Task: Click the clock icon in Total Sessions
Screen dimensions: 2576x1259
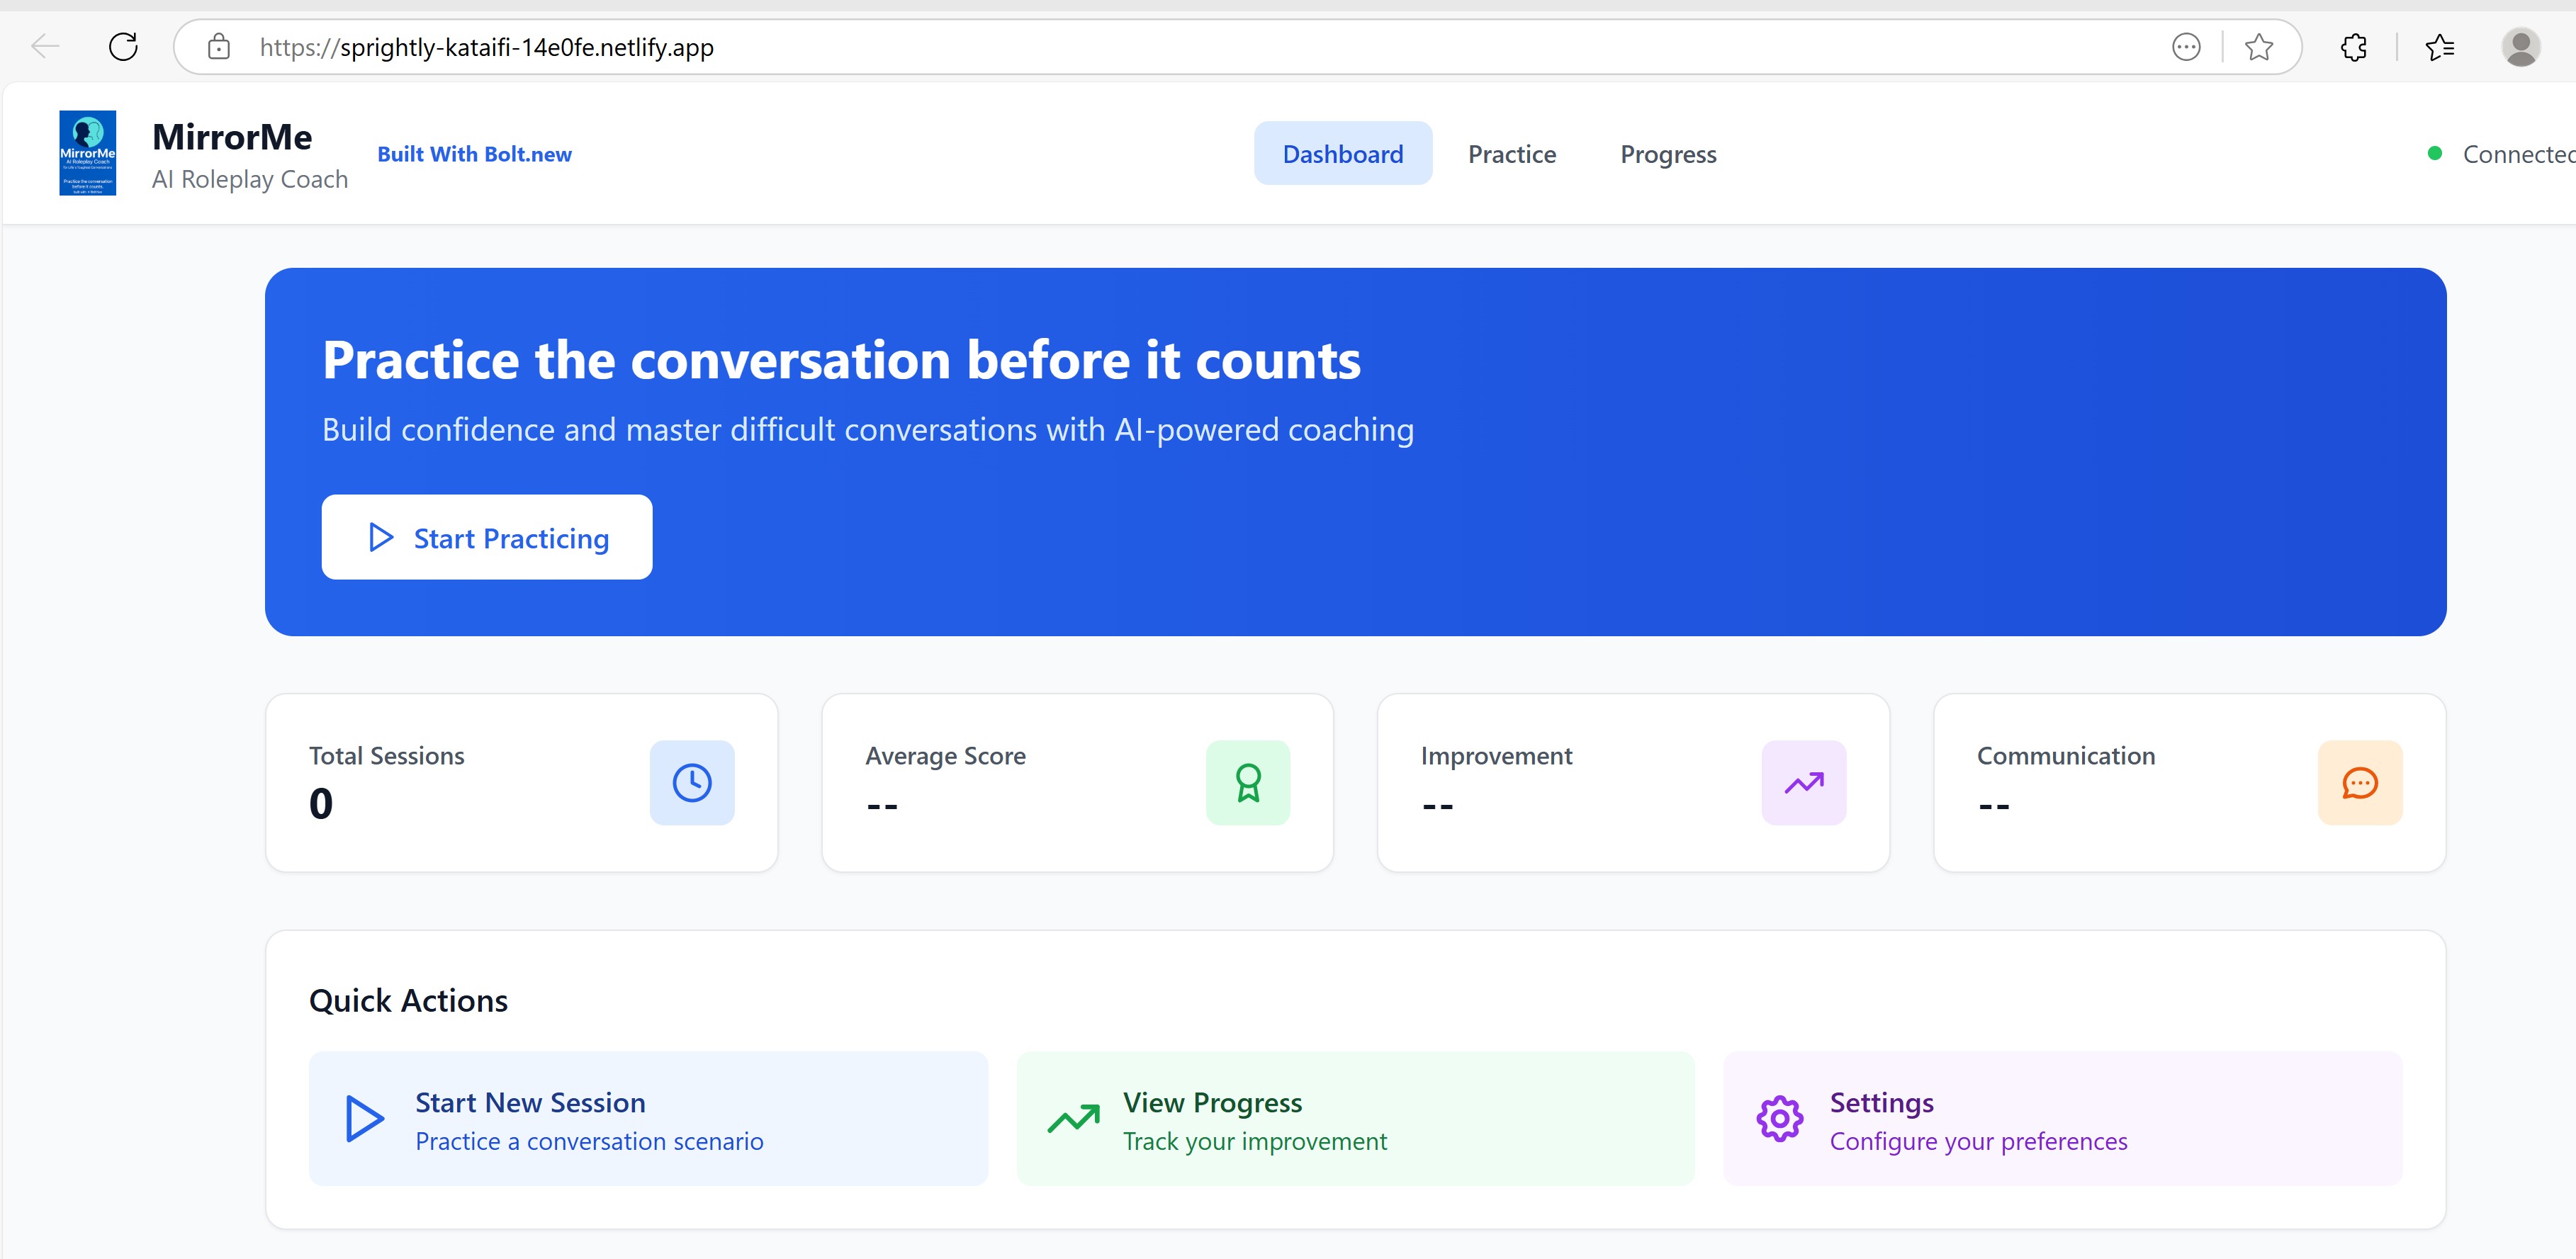Action: (691, 782)
